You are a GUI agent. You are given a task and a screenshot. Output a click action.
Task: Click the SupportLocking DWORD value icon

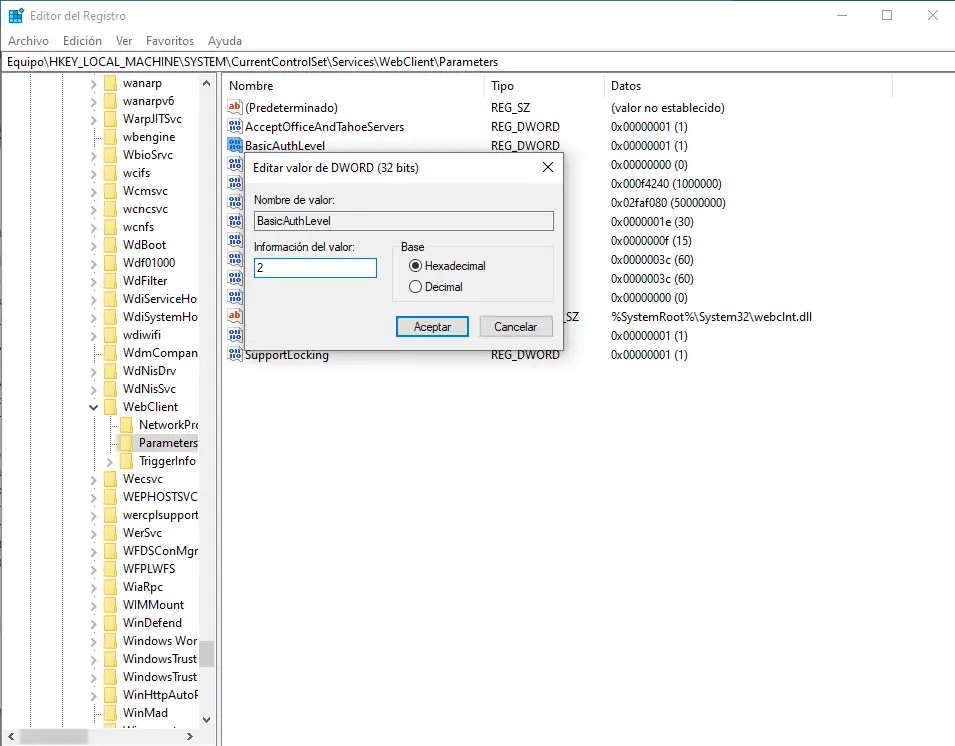coord(235,354)
